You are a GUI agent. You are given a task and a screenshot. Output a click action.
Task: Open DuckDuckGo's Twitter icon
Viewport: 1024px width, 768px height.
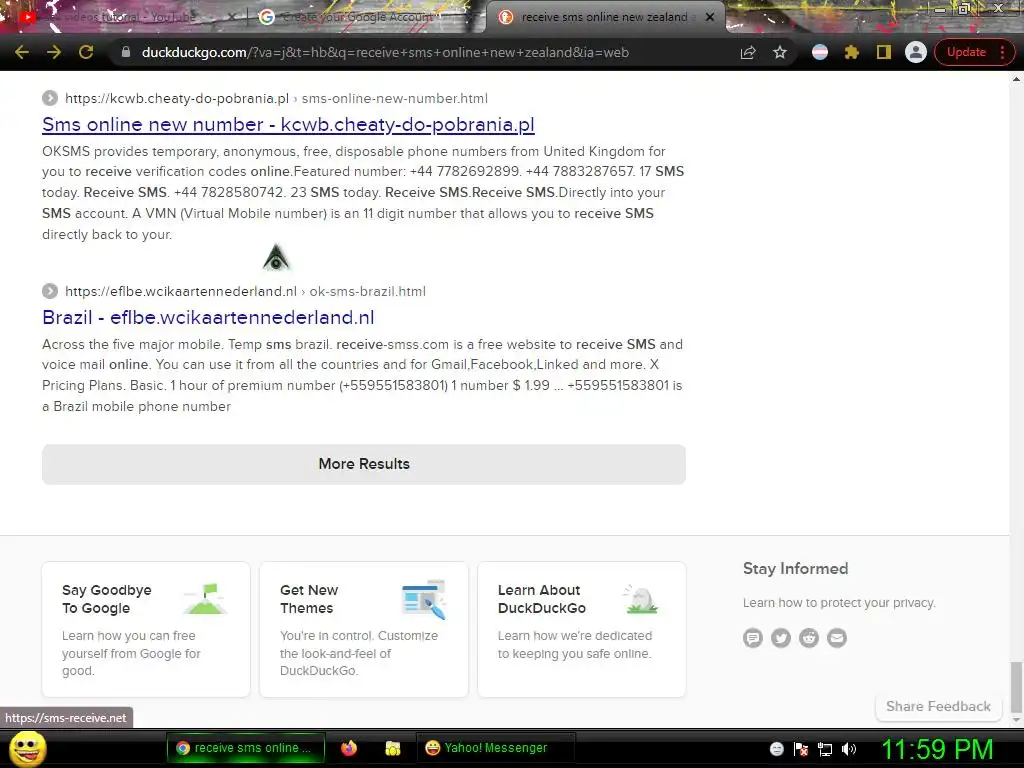click(781, 637)
